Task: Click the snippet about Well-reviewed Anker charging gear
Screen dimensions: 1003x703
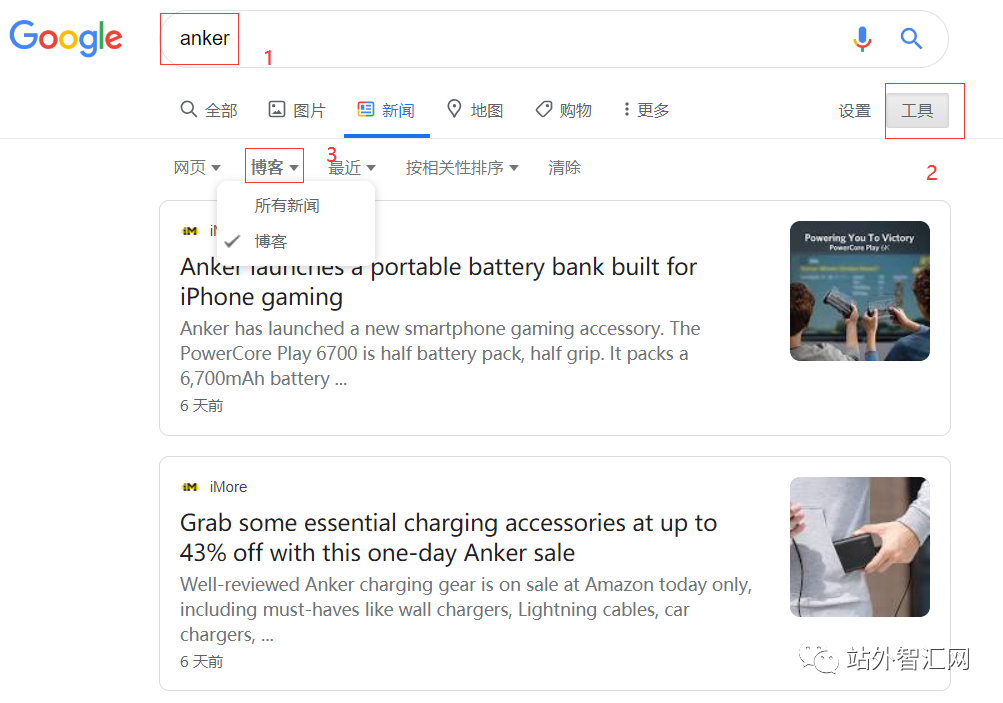Action: click(466, 609)
